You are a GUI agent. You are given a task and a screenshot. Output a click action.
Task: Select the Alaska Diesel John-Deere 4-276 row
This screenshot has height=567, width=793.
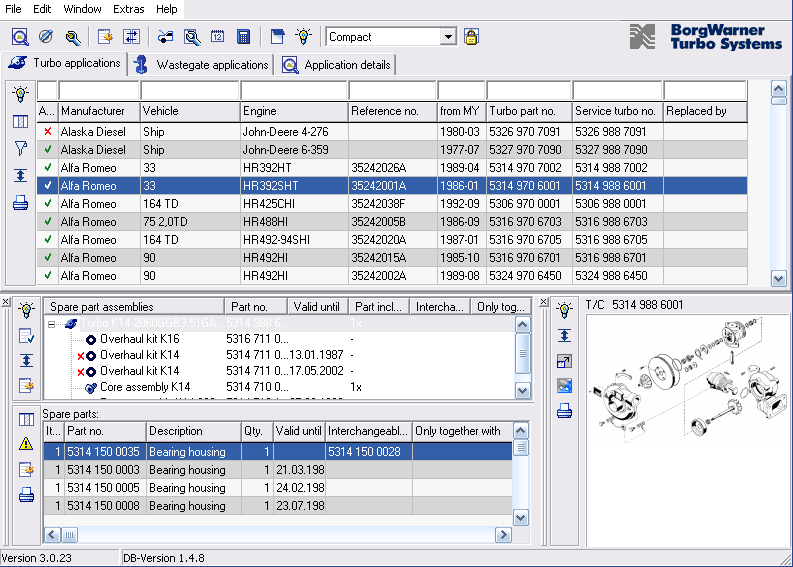pyautogui.click(x=392, y=132)
